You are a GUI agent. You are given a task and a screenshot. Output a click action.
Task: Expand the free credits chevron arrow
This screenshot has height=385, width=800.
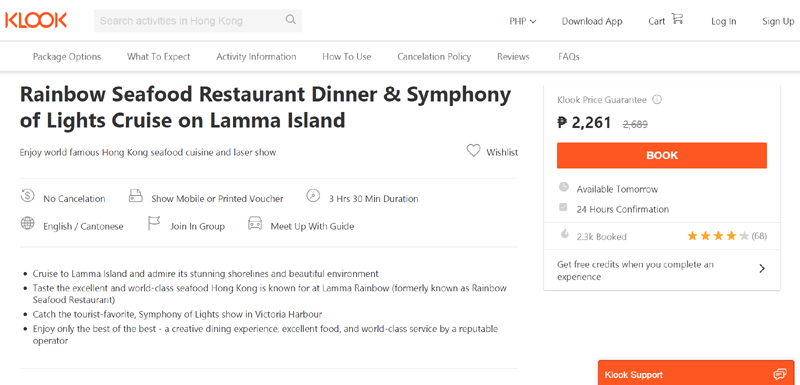point(762,269)
